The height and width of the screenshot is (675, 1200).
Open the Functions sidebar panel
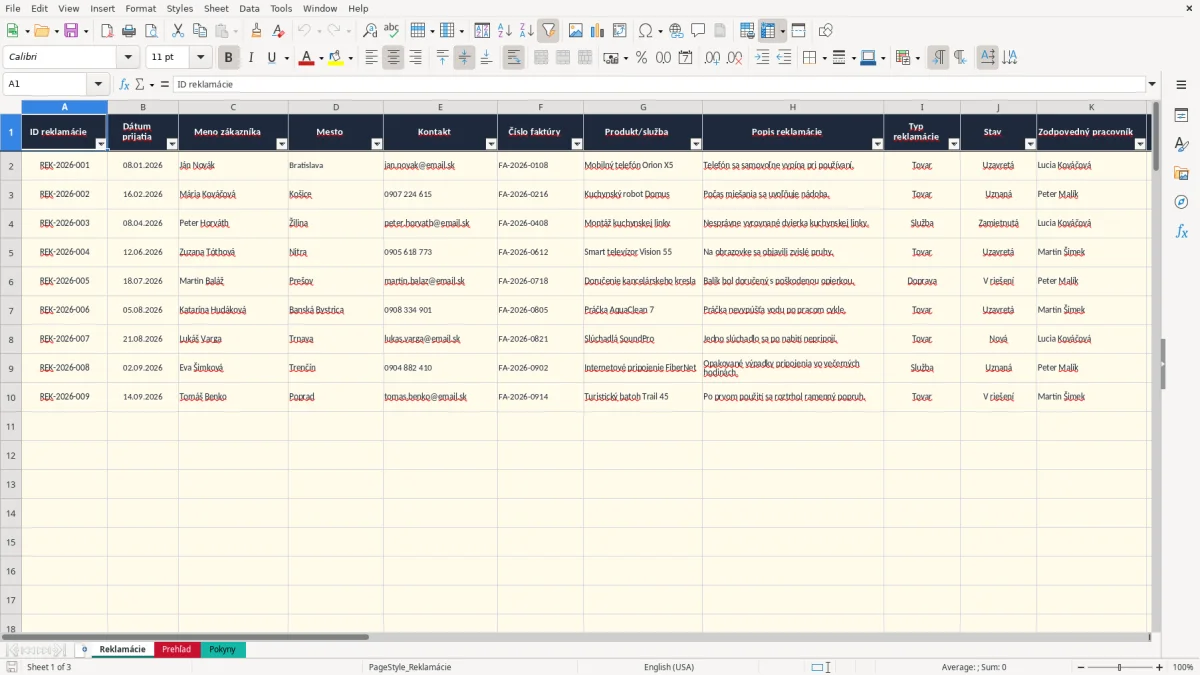click(1181, 232)
